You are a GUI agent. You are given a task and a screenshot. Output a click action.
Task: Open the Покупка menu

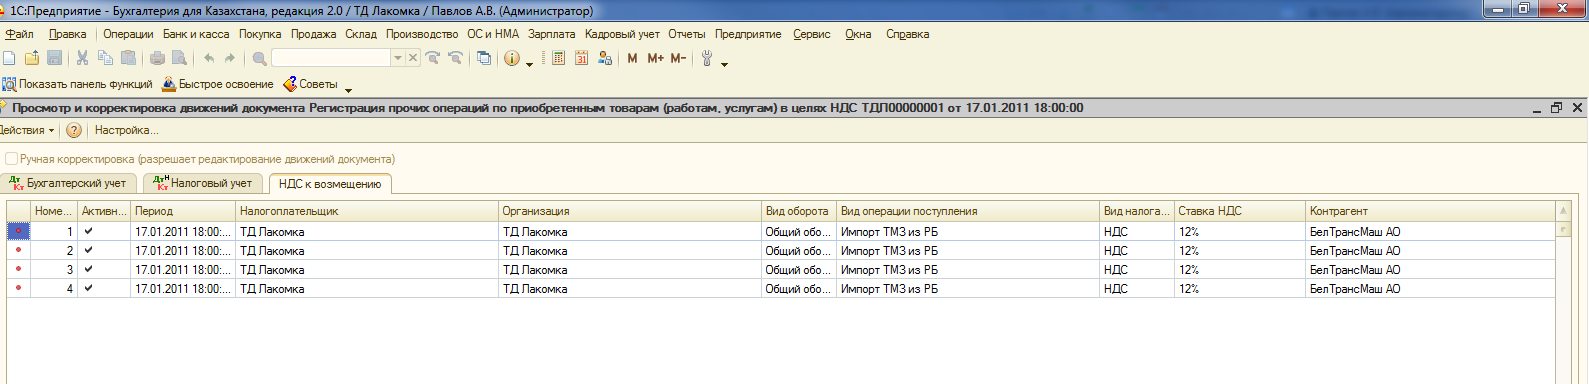pos(260,34)
